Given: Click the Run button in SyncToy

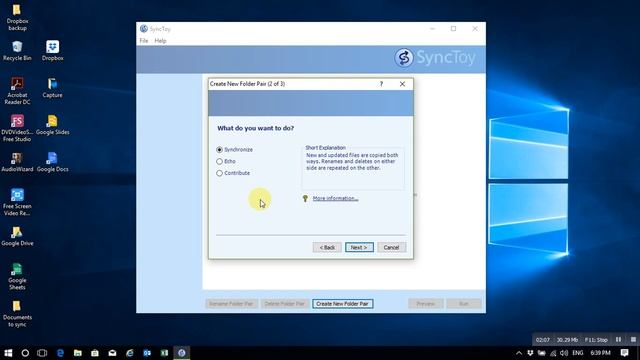Looking at the screenshot, I should click(464, 304).
